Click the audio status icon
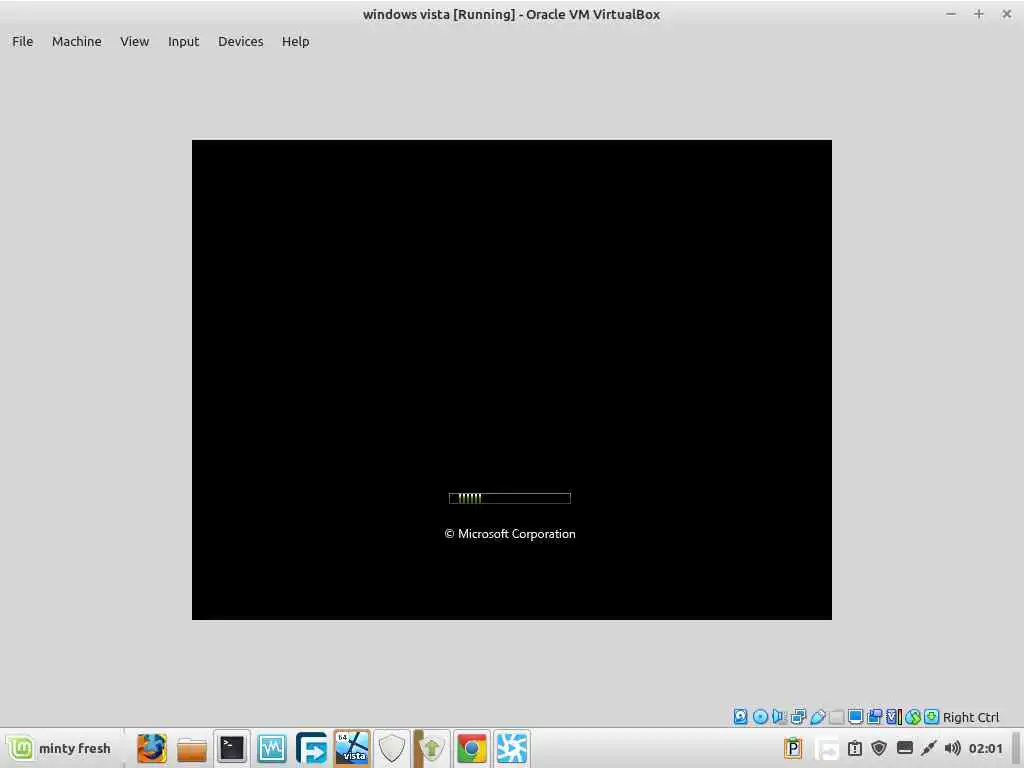 click(x=778, y=716)
